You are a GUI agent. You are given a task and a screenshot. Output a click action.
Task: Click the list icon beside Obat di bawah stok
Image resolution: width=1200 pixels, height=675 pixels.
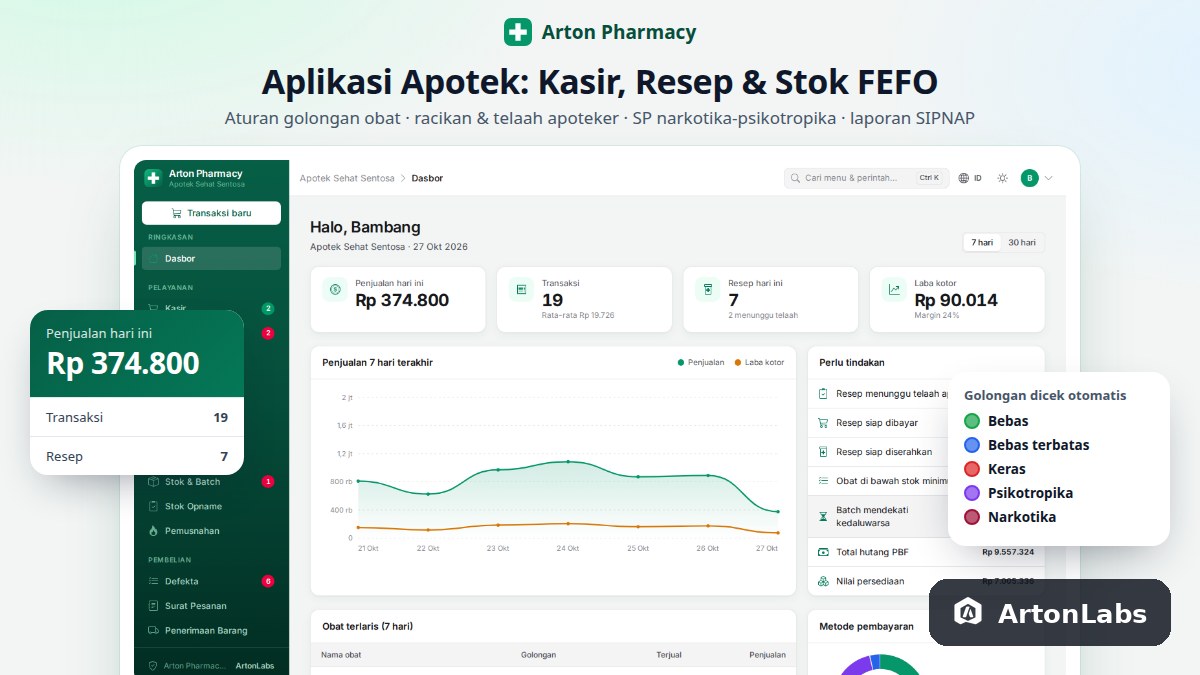point(823,481)
